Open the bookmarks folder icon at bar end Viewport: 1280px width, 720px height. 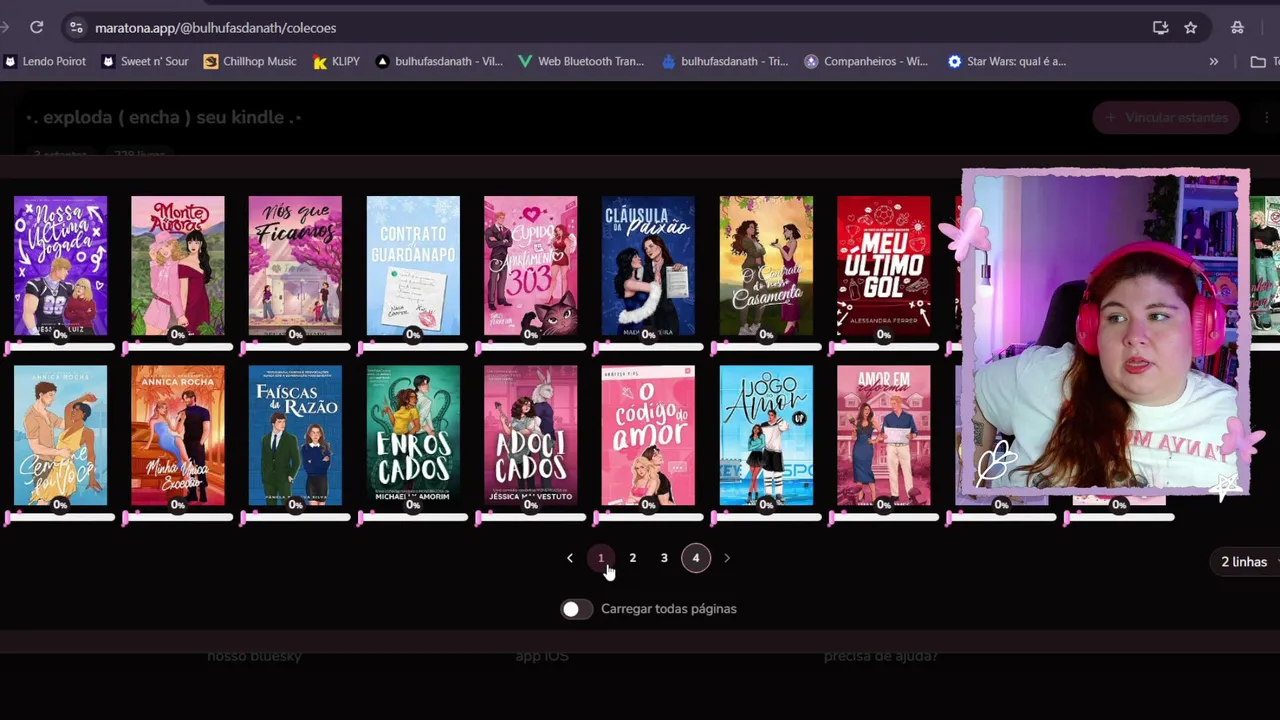coord(1258,61)
